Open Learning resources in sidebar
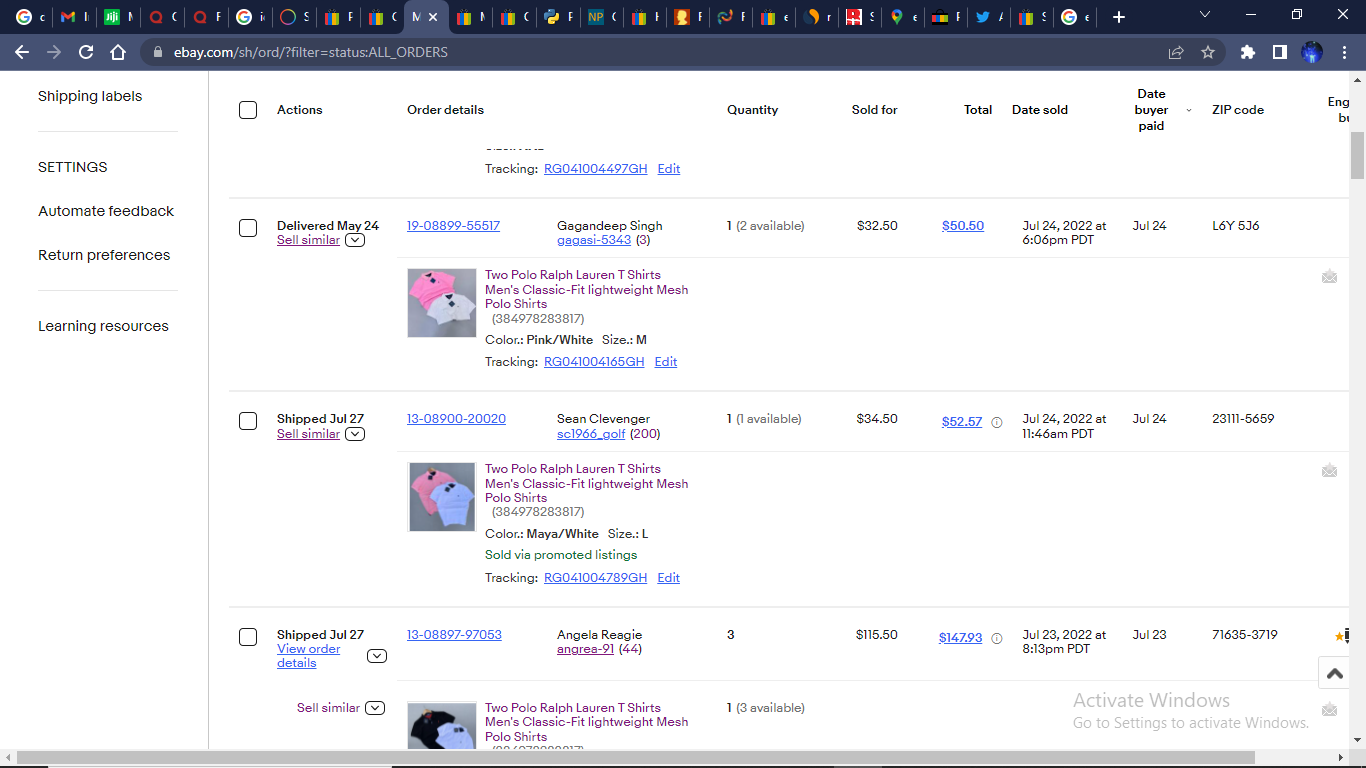The width and height of the screenshot is (1366, 768). [103, 326]
